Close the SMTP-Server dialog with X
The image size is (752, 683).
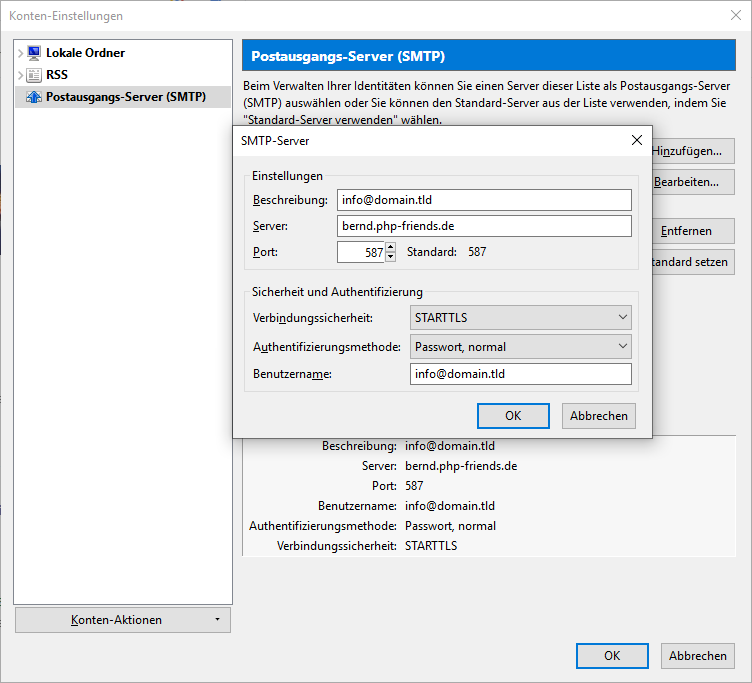pos(636,140)
